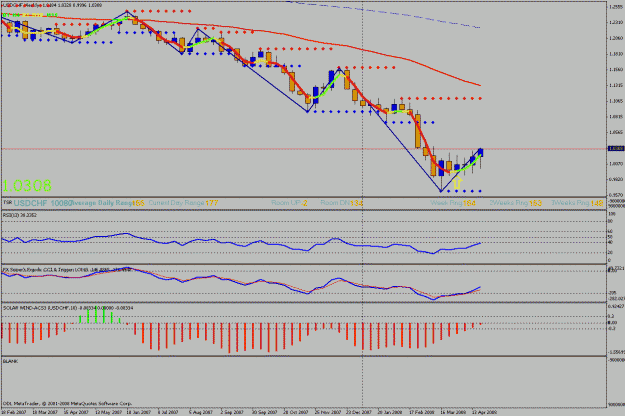Click the 2Weeks Rng 153 readout
This screenshot has height=416, width=625.
[516, 203]
